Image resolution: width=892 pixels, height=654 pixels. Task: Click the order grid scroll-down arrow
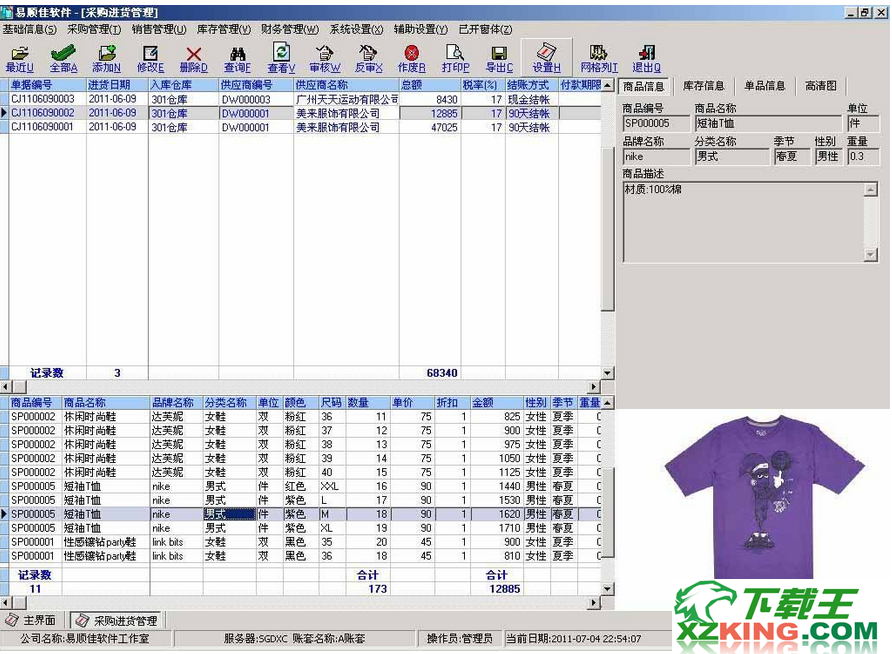[x=608, y=373]
